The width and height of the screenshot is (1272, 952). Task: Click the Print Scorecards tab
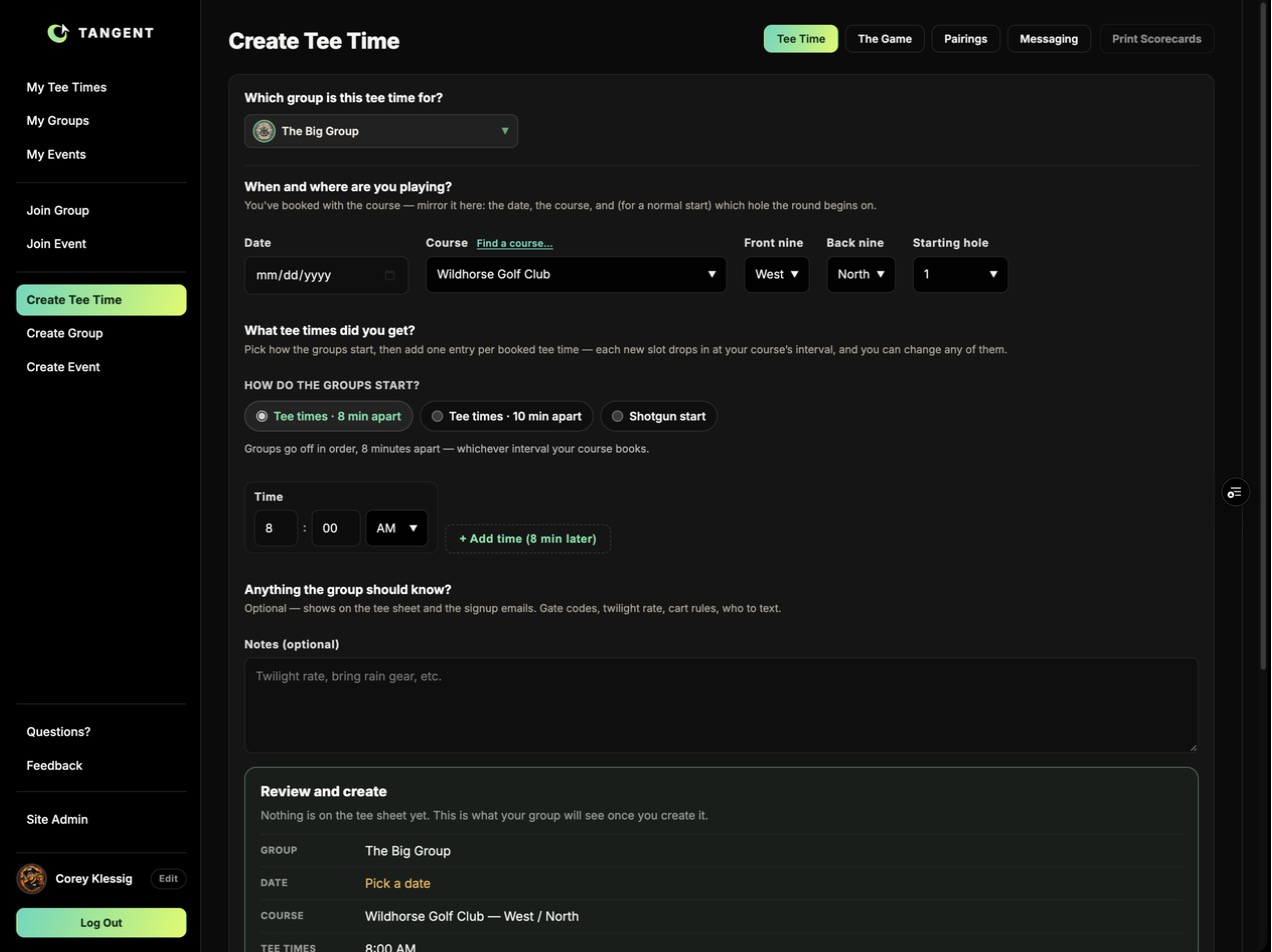point(1157,39)
